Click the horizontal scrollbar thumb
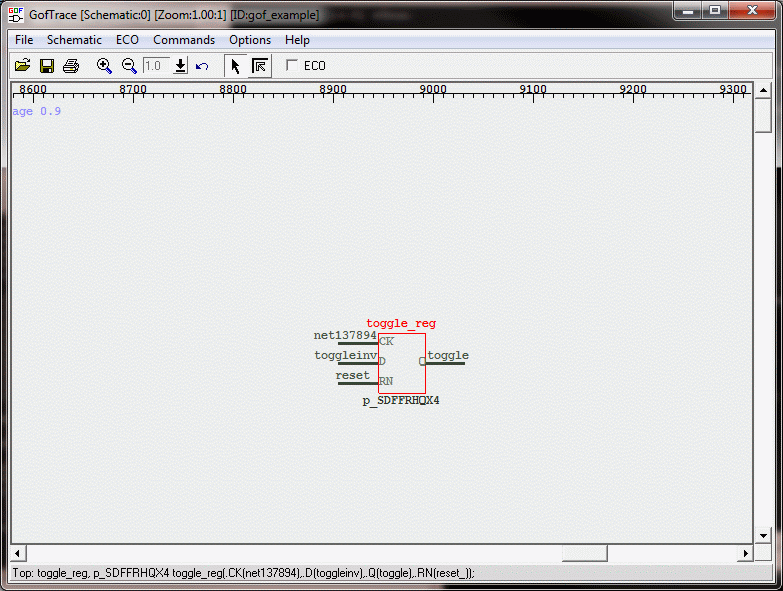Viewport: 783px width, 591px height. click(x=584, y=553)
